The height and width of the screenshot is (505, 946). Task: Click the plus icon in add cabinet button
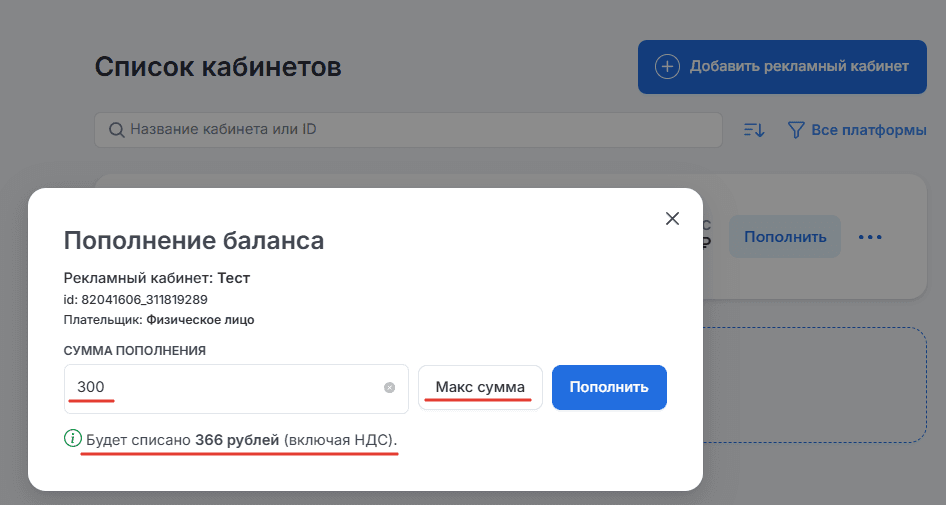[667, 67]
